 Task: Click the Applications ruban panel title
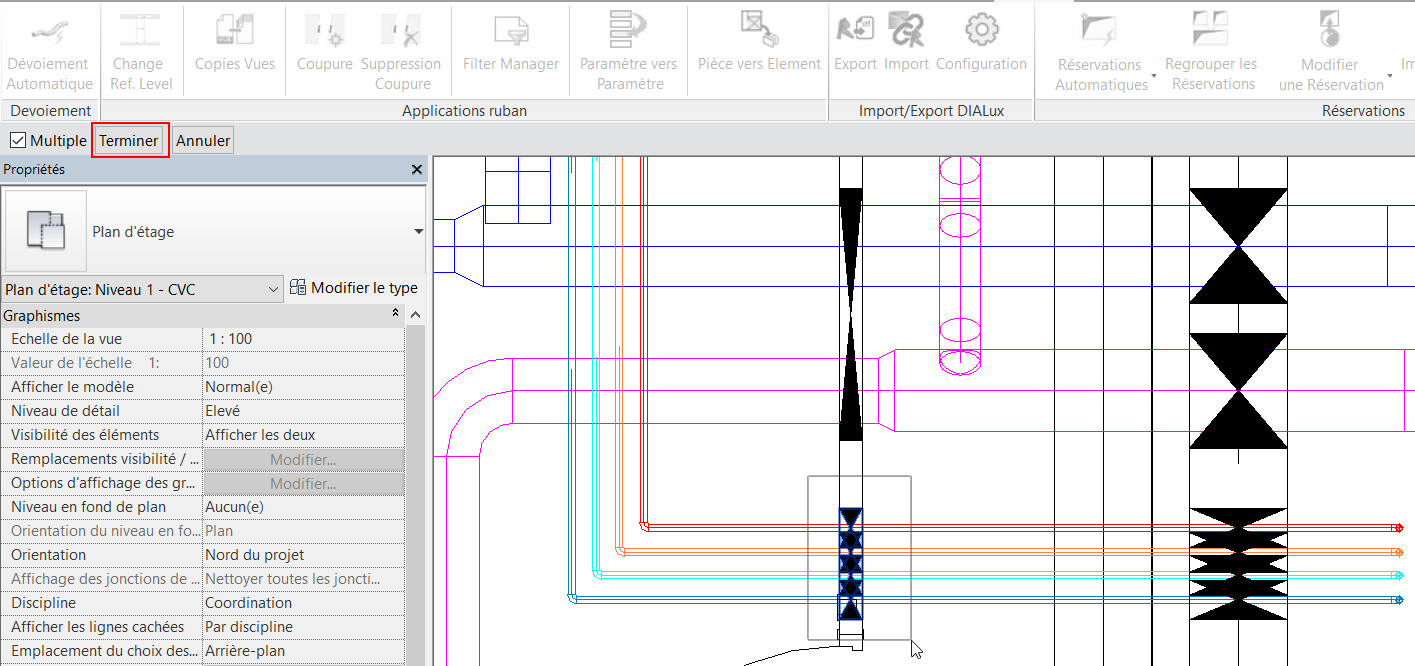point(464,111)
